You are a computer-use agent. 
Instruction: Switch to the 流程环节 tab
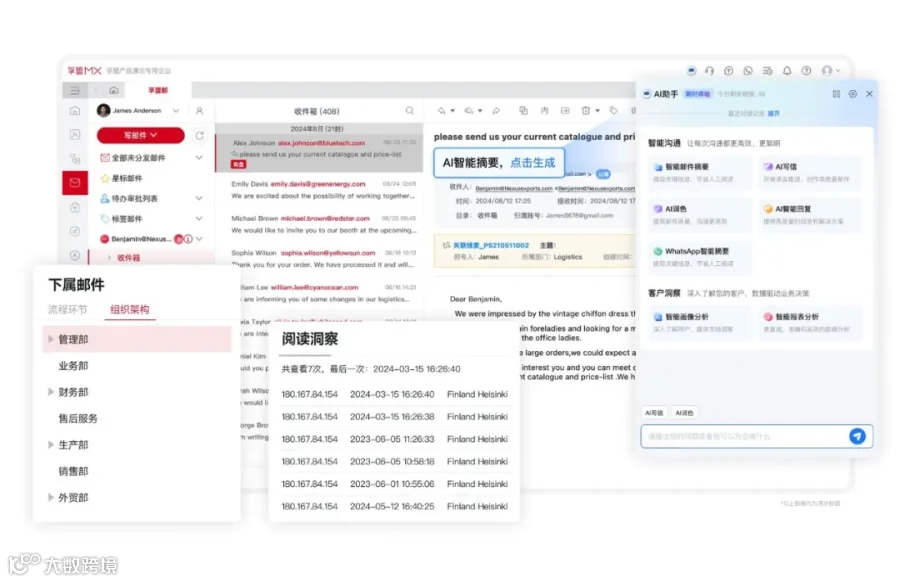68,309
